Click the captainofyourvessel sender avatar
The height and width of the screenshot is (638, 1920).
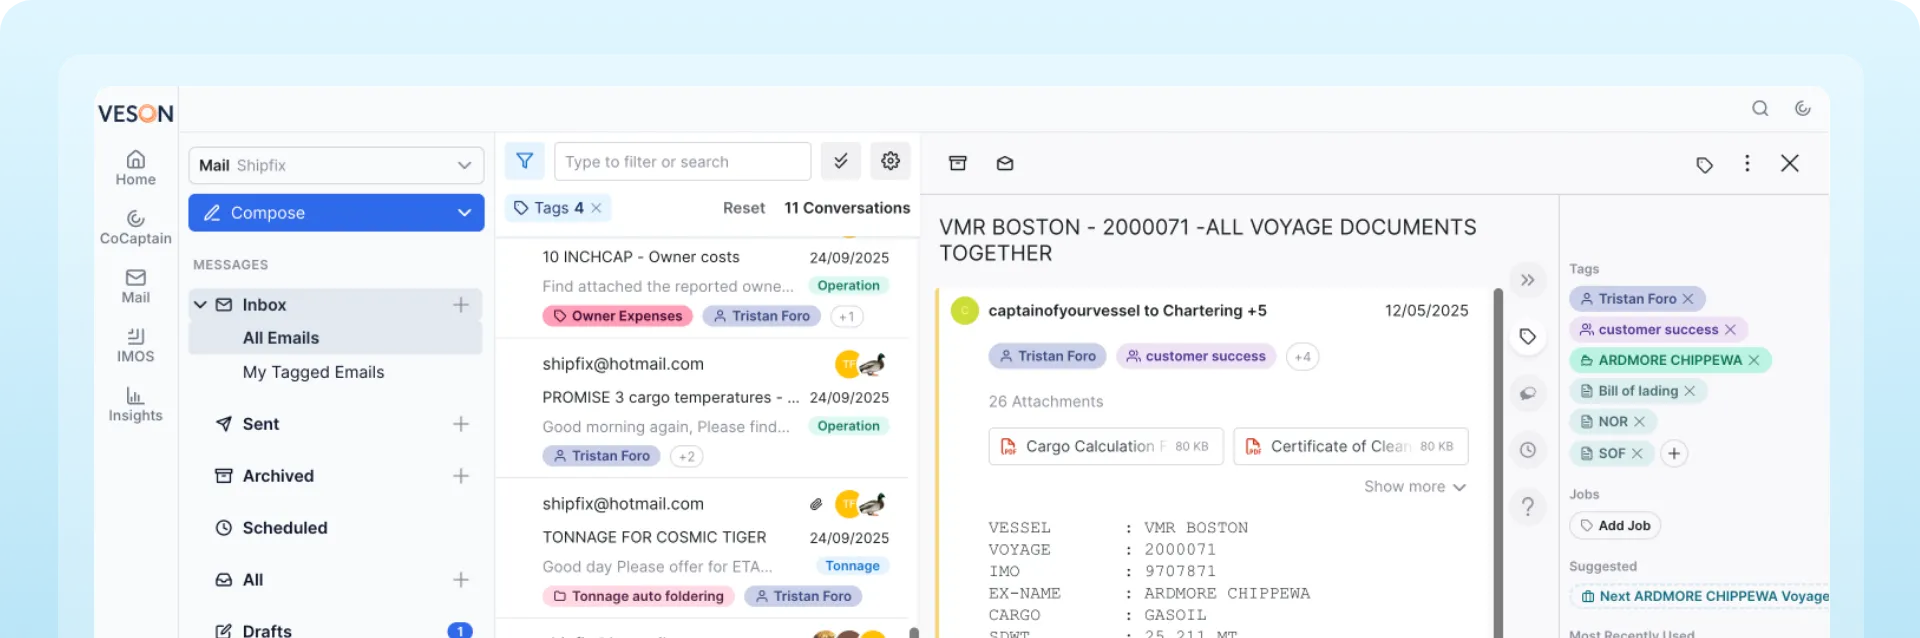click(x=964, y=311)
